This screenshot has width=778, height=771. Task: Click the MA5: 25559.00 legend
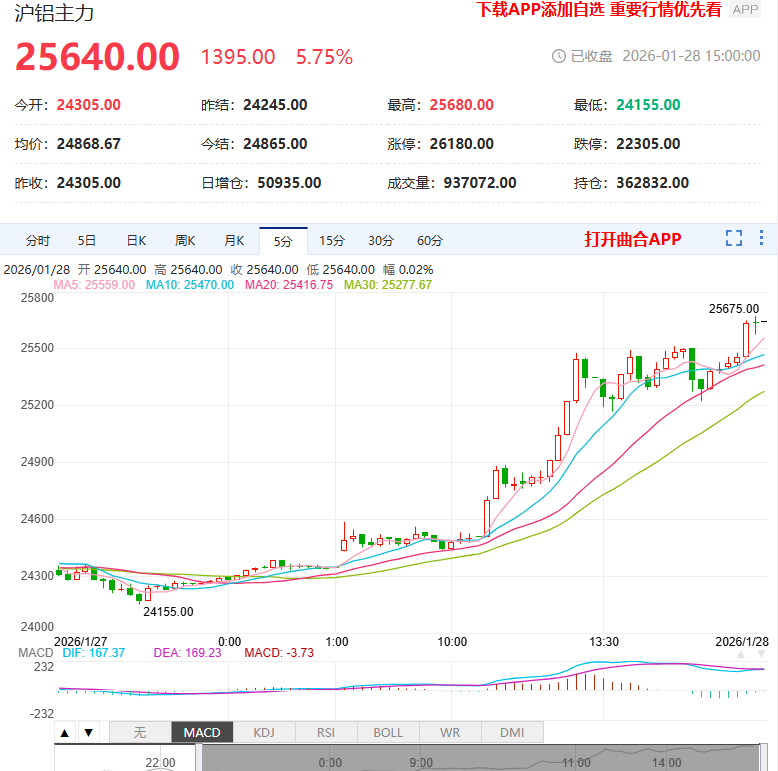(x=94, y=285)
